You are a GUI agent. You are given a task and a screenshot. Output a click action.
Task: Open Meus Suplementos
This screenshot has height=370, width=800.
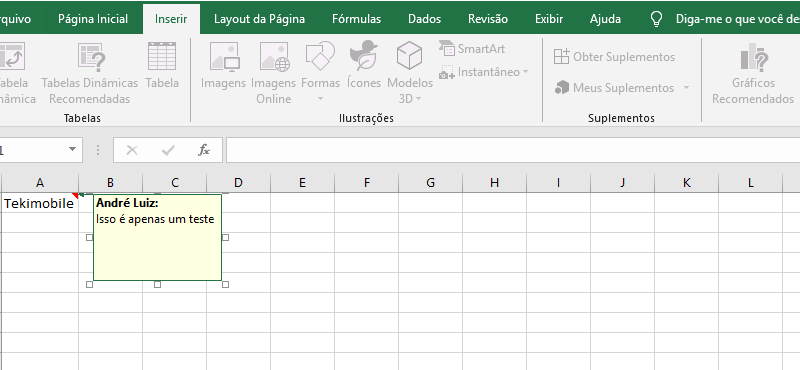click(x=614, y=88)
